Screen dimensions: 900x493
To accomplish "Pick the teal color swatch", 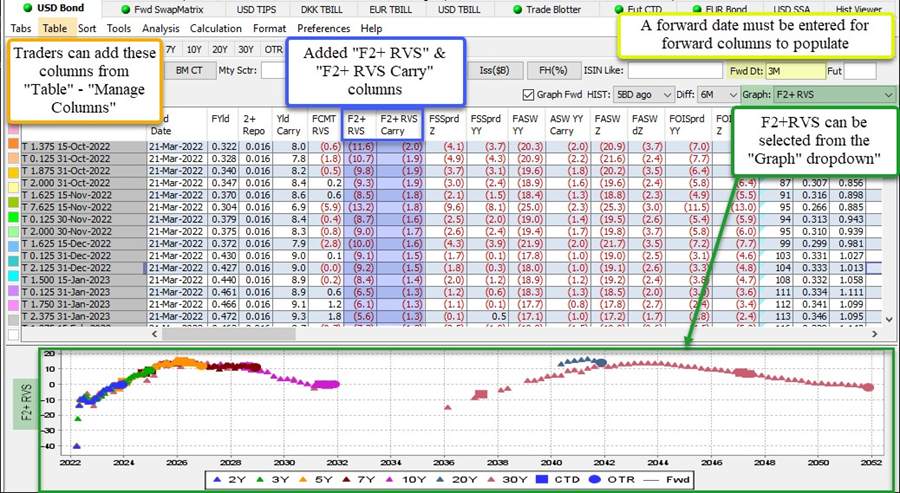I will click(x=13, y=261).
